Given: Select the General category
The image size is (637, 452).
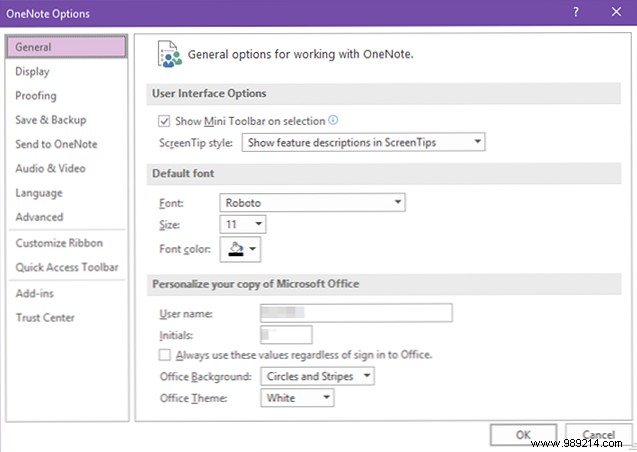Looking at the screenshot, I should [66, 47].
